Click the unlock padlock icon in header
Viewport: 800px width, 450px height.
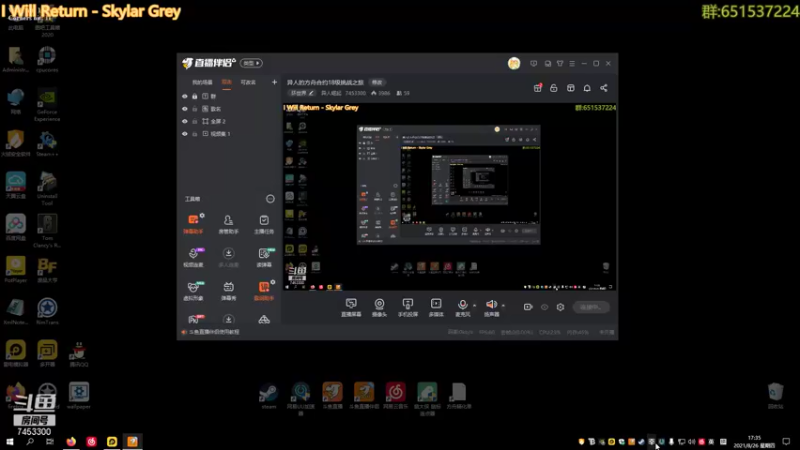[554, 88]
